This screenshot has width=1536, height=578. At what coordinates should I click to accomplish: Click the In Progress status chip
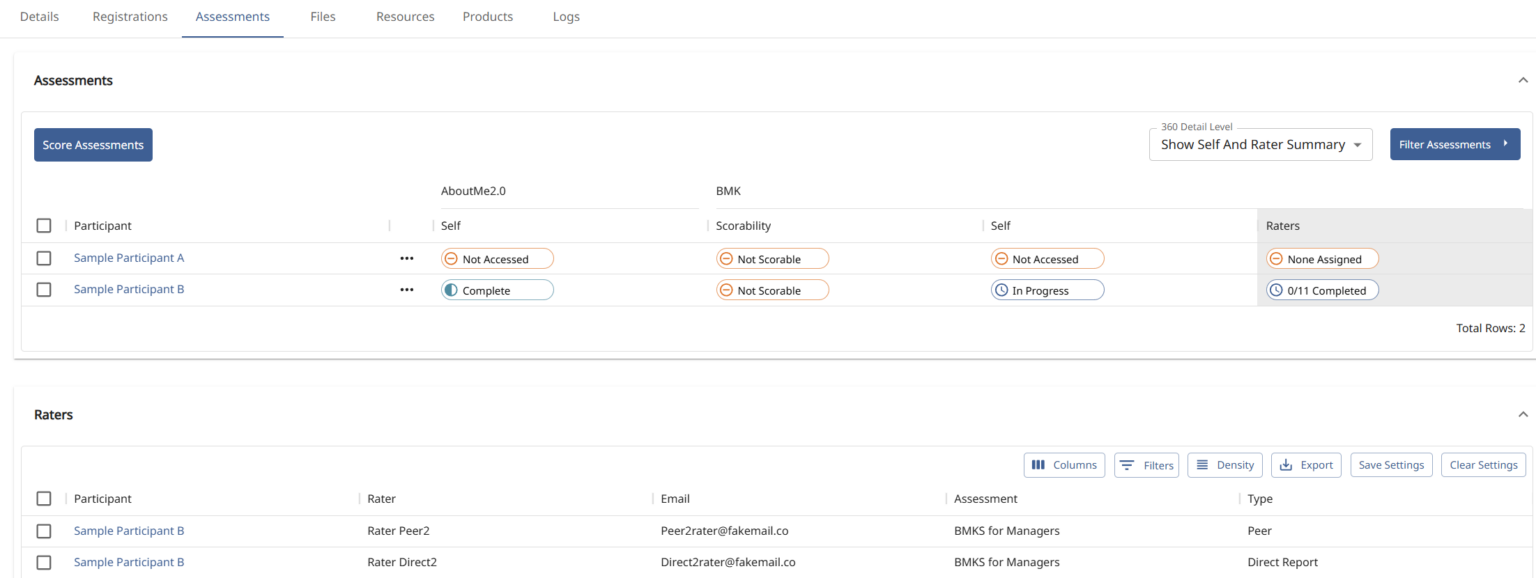[1047, 291]
